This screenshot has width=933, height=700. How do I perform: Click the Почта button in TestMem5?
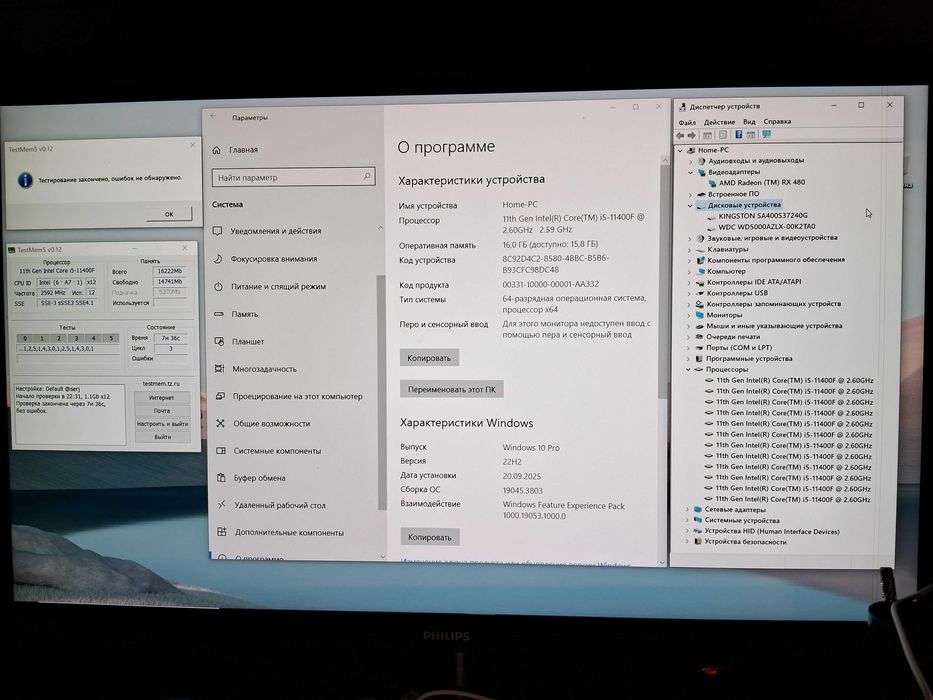pos(162,411)
